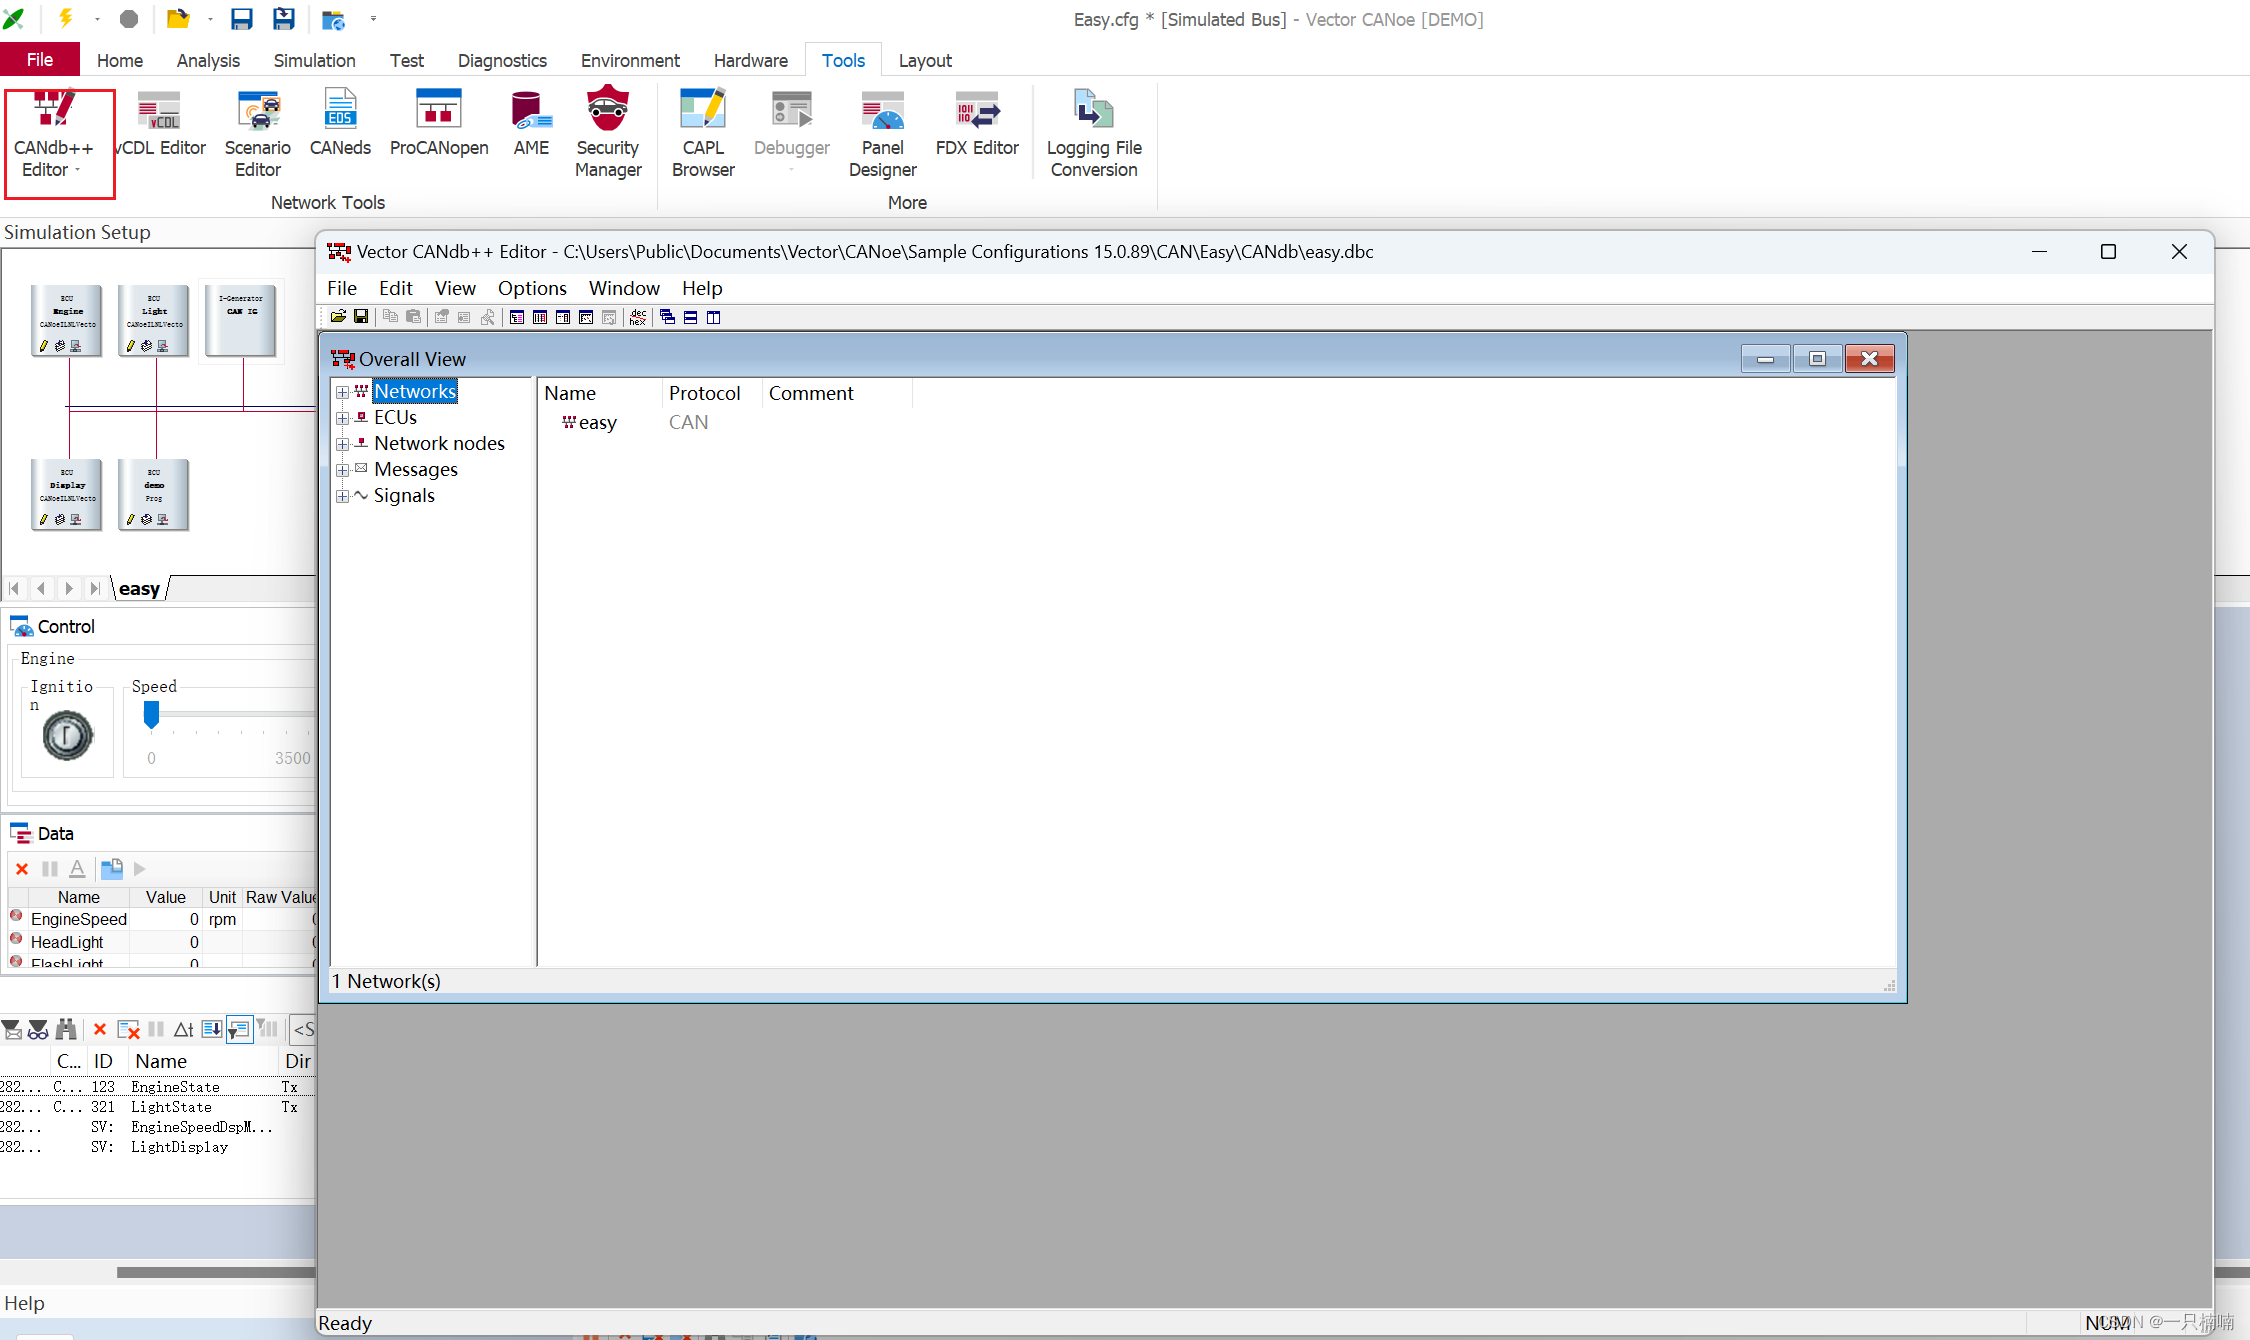The width and height of the screenshot is (2250, 1340).
Task: Toggle the Ignition switch knob
Action: [x=68, y=736]
